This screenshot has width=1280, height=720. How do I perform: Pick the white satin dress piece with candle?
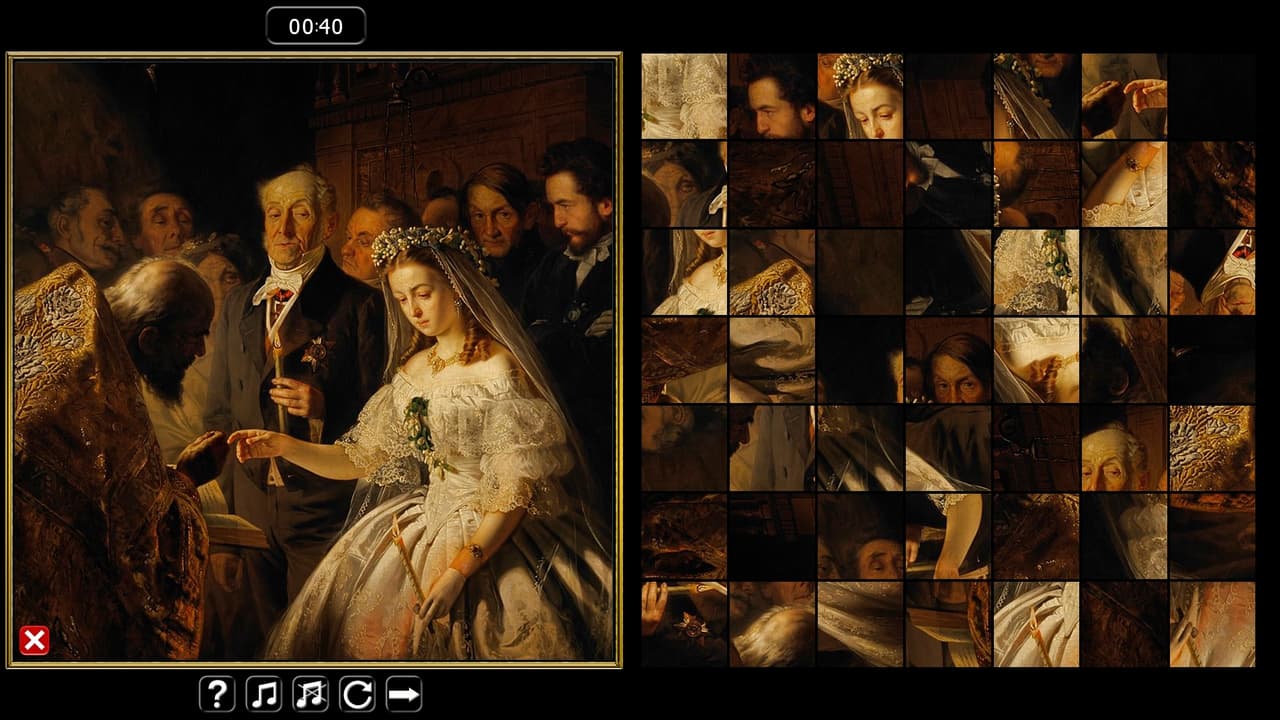click(x=1037, y=624)
